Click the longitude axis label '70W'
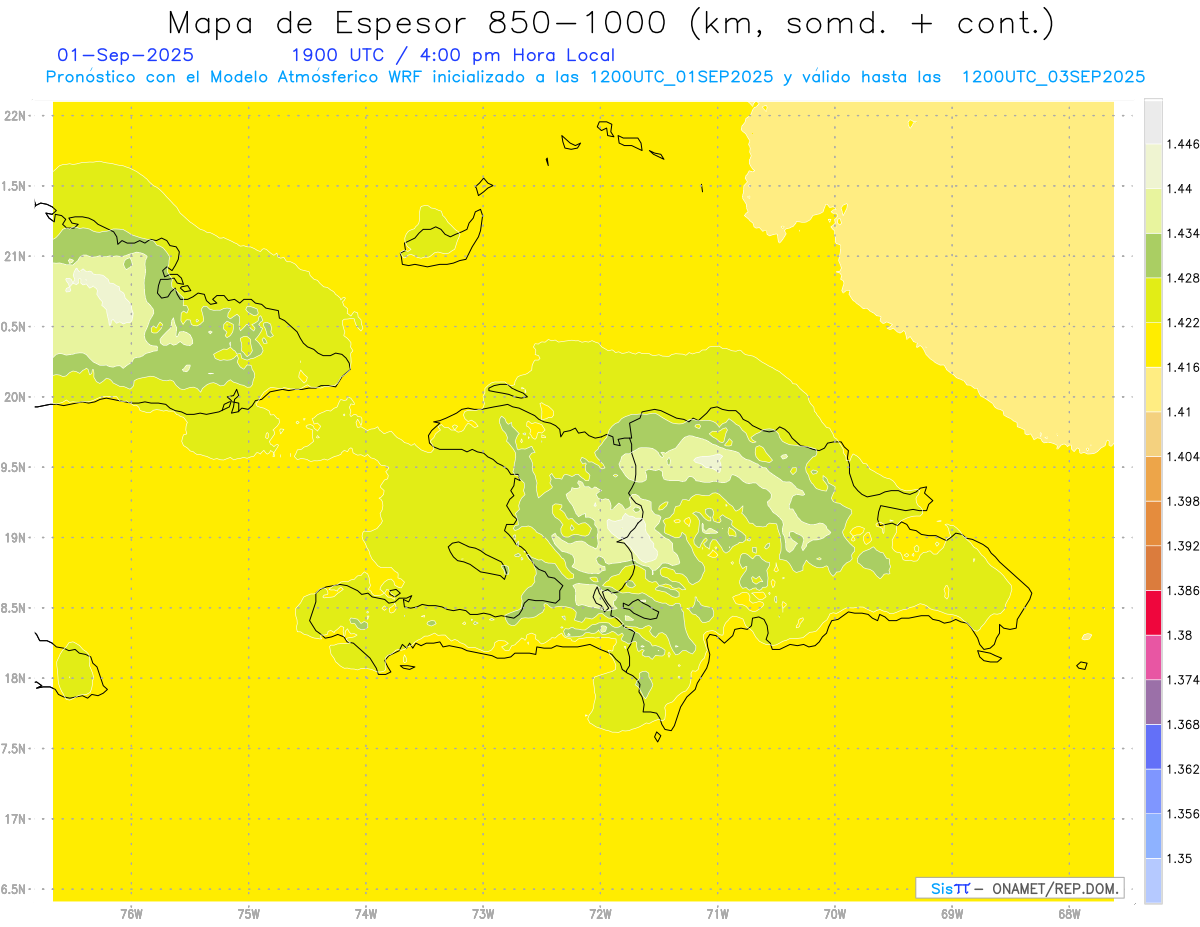Image resolution: width=1200 pixels, height=927 pixels. (835, 913)
